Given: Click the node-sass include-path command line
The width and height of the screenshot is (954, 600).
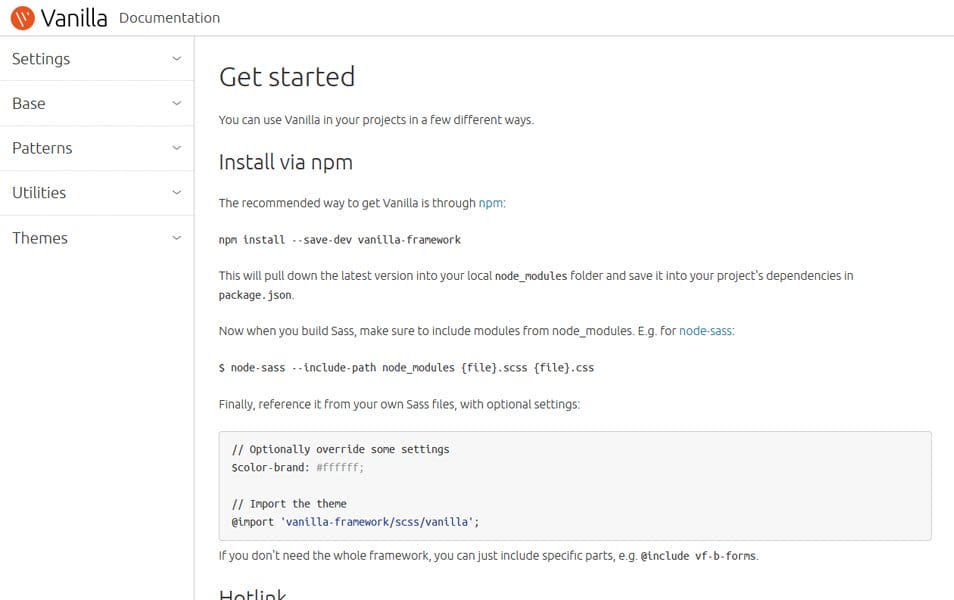Looking at the screenshot, I should coord(406,368).
